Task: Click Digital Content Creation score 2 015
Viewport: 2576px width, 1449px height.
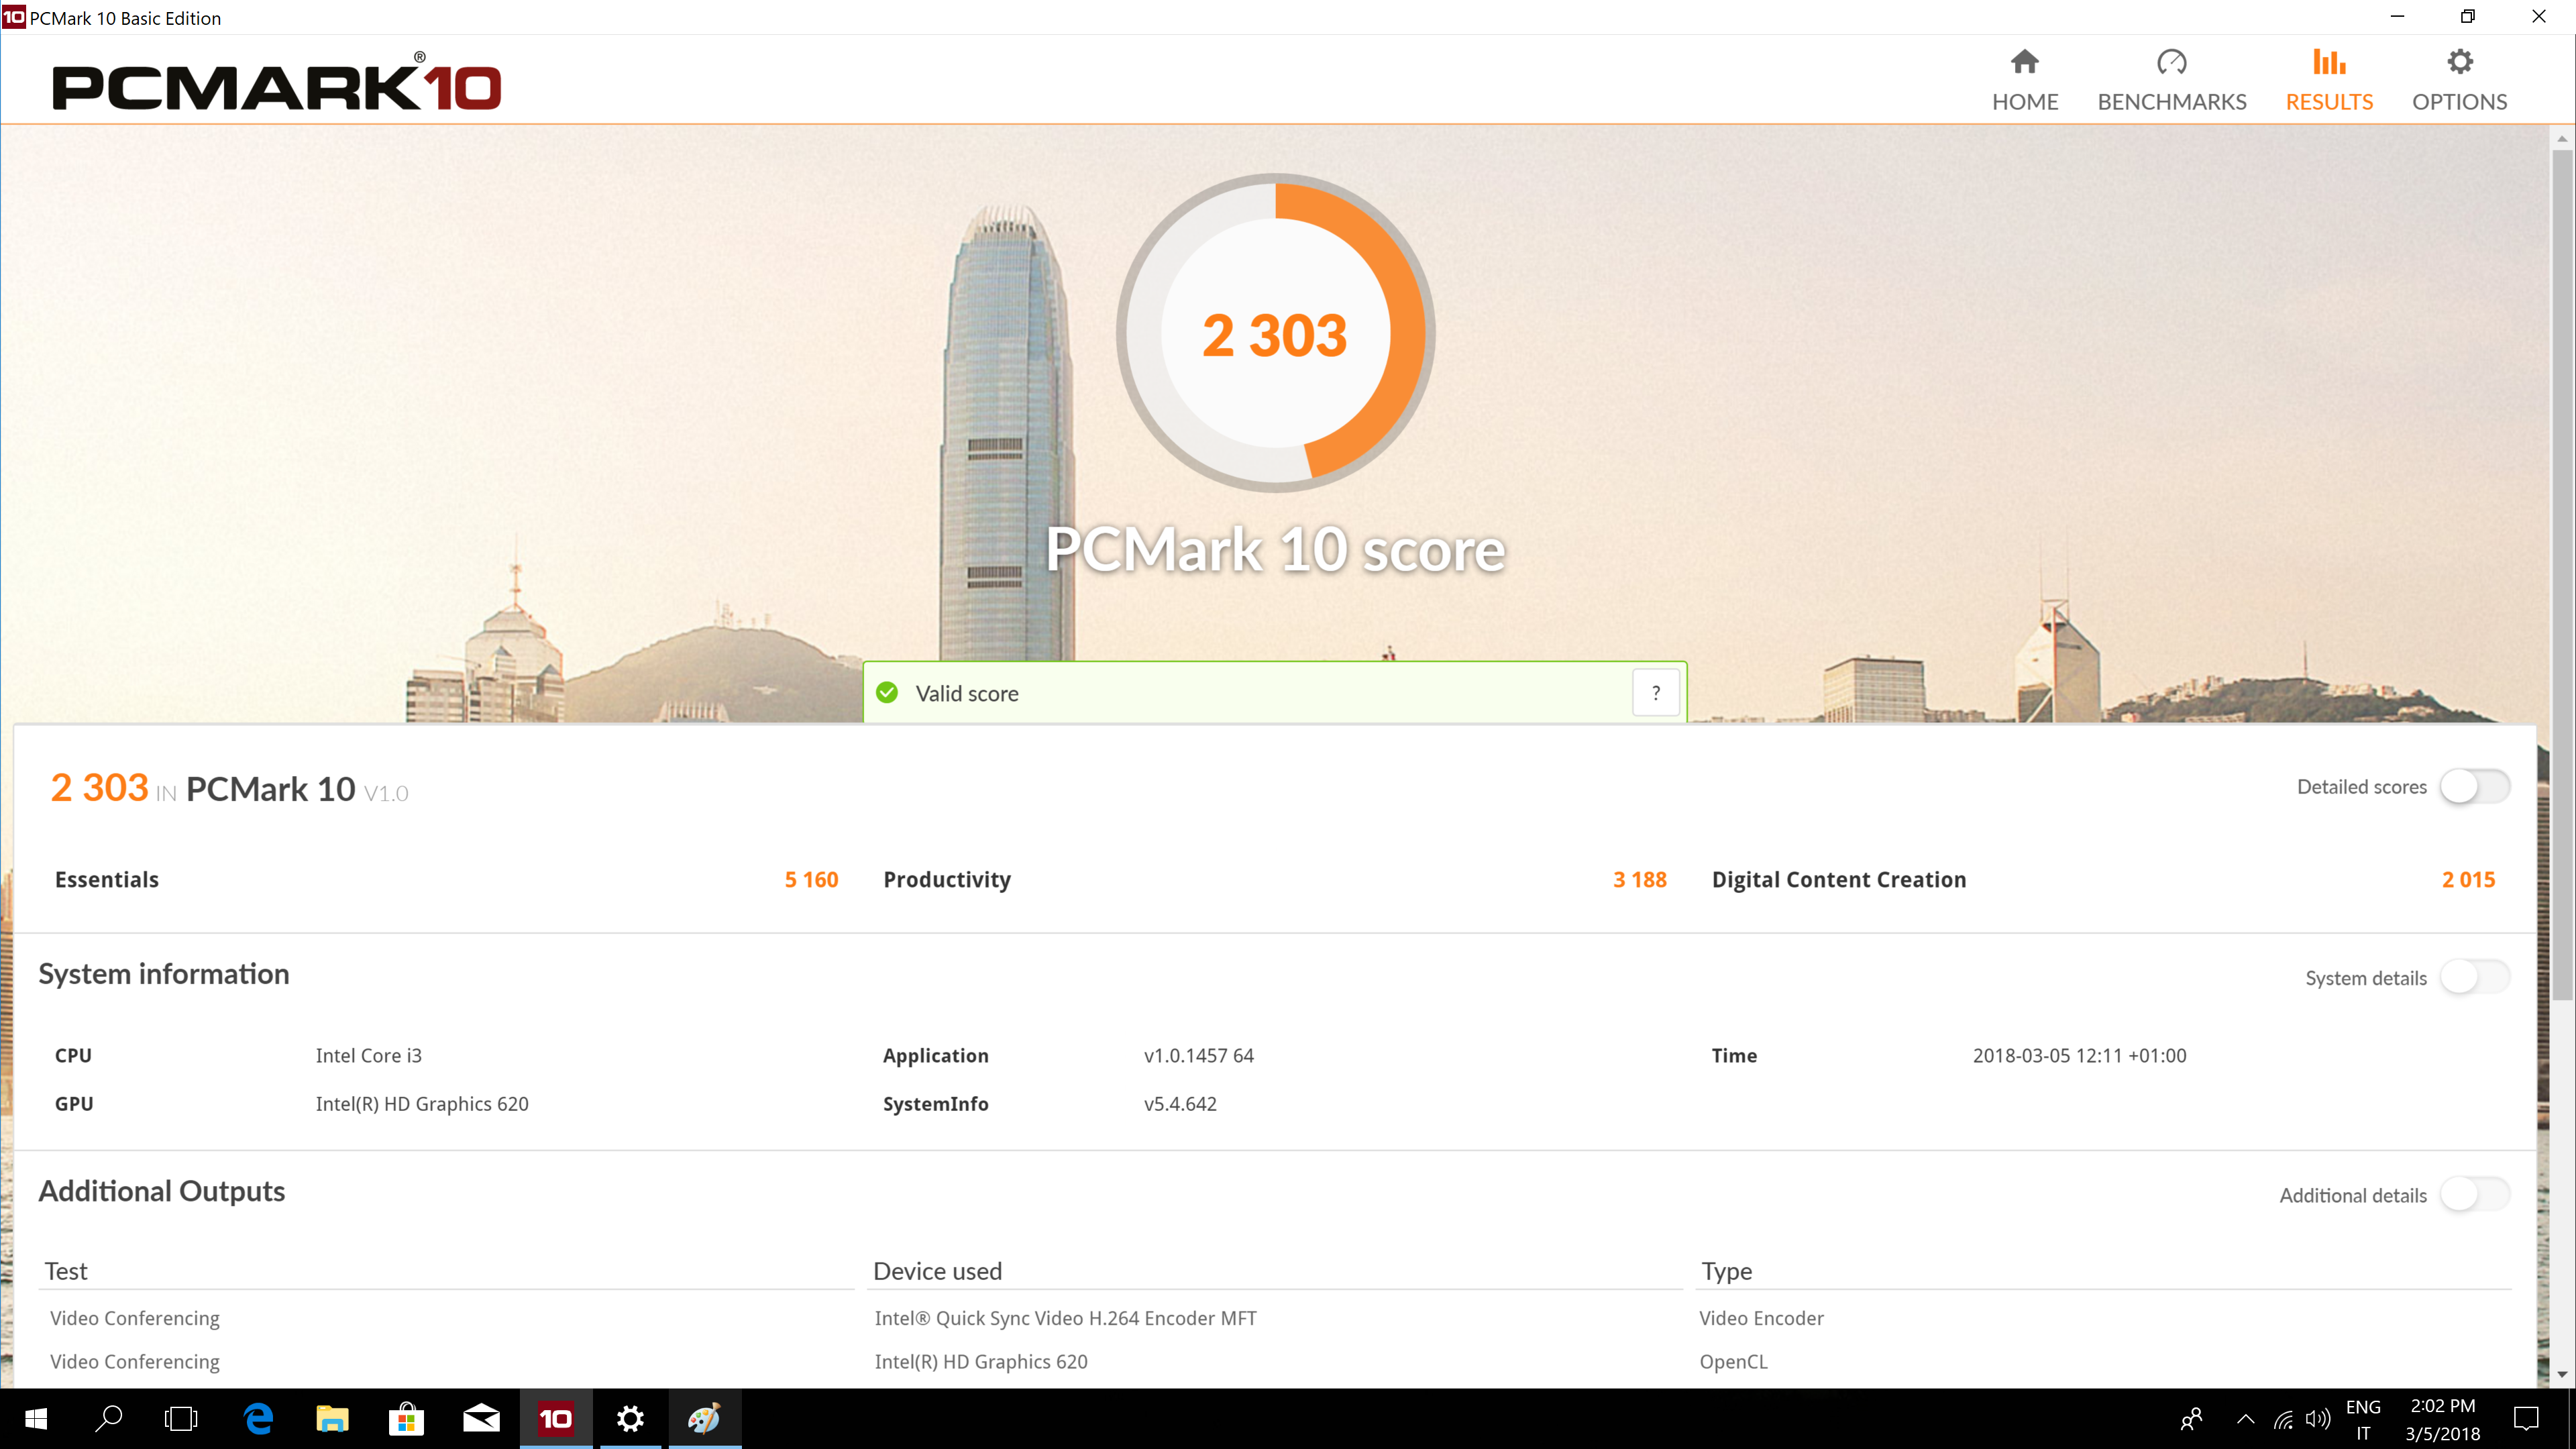Action: pos(2468,880)
